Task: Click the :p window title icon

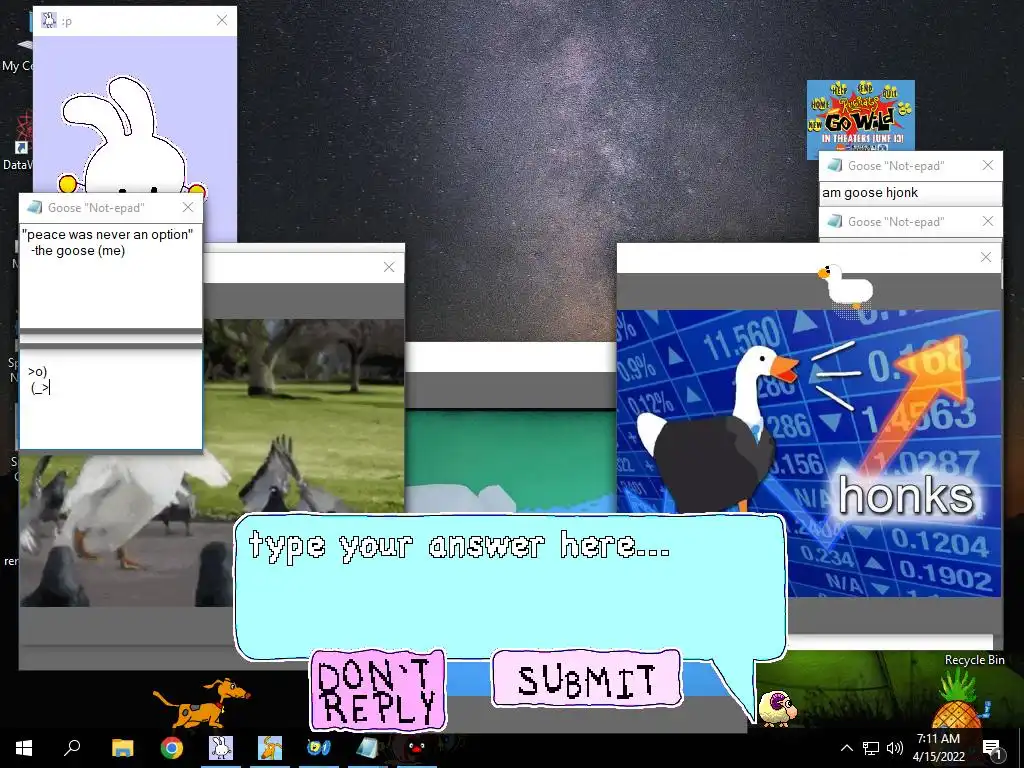Action: [x=49, y=20]
